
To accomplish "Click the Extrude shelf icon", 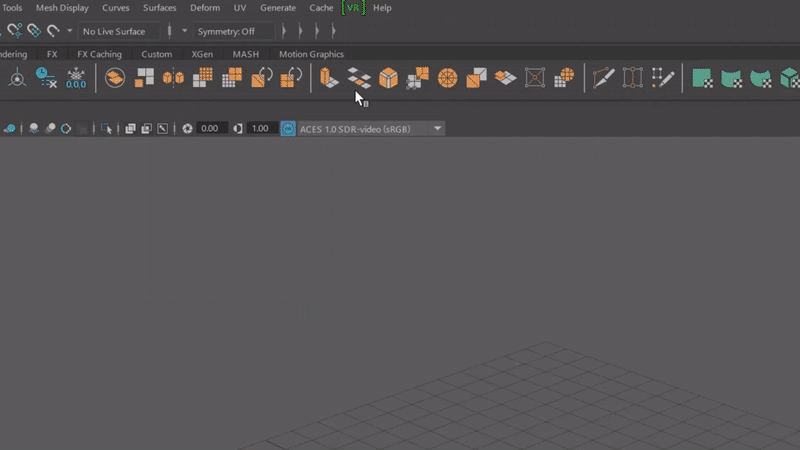I will (329, 78).
